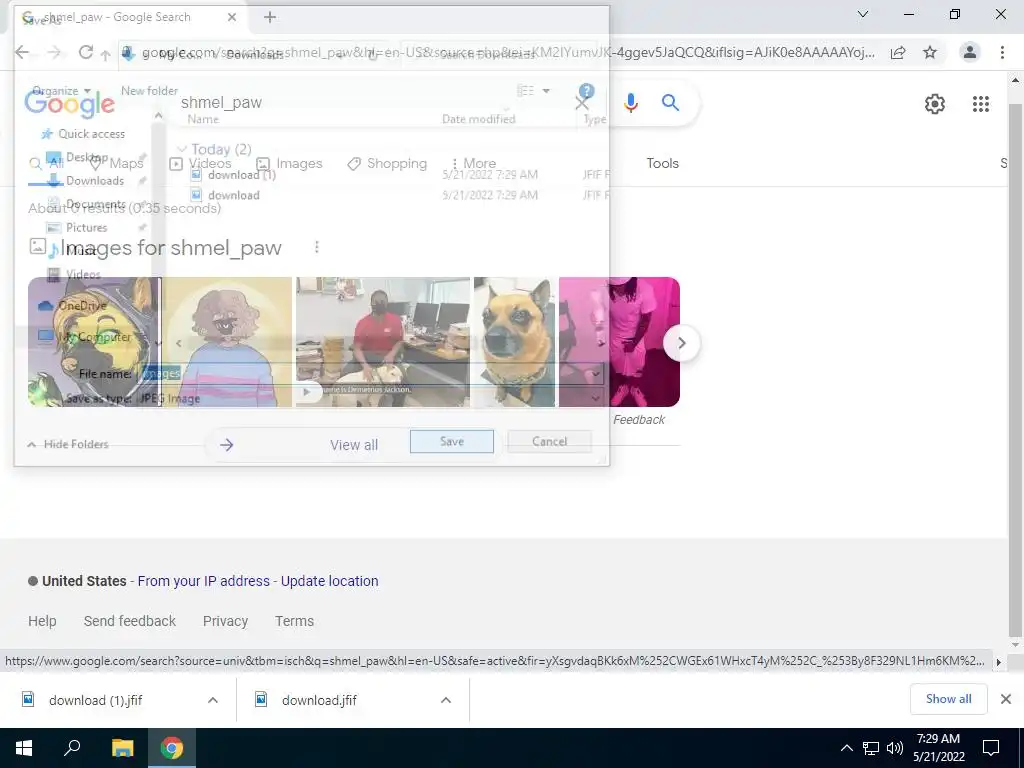Switch to the Videos results tab
The image size is (1024, 768).
(200, 163)
